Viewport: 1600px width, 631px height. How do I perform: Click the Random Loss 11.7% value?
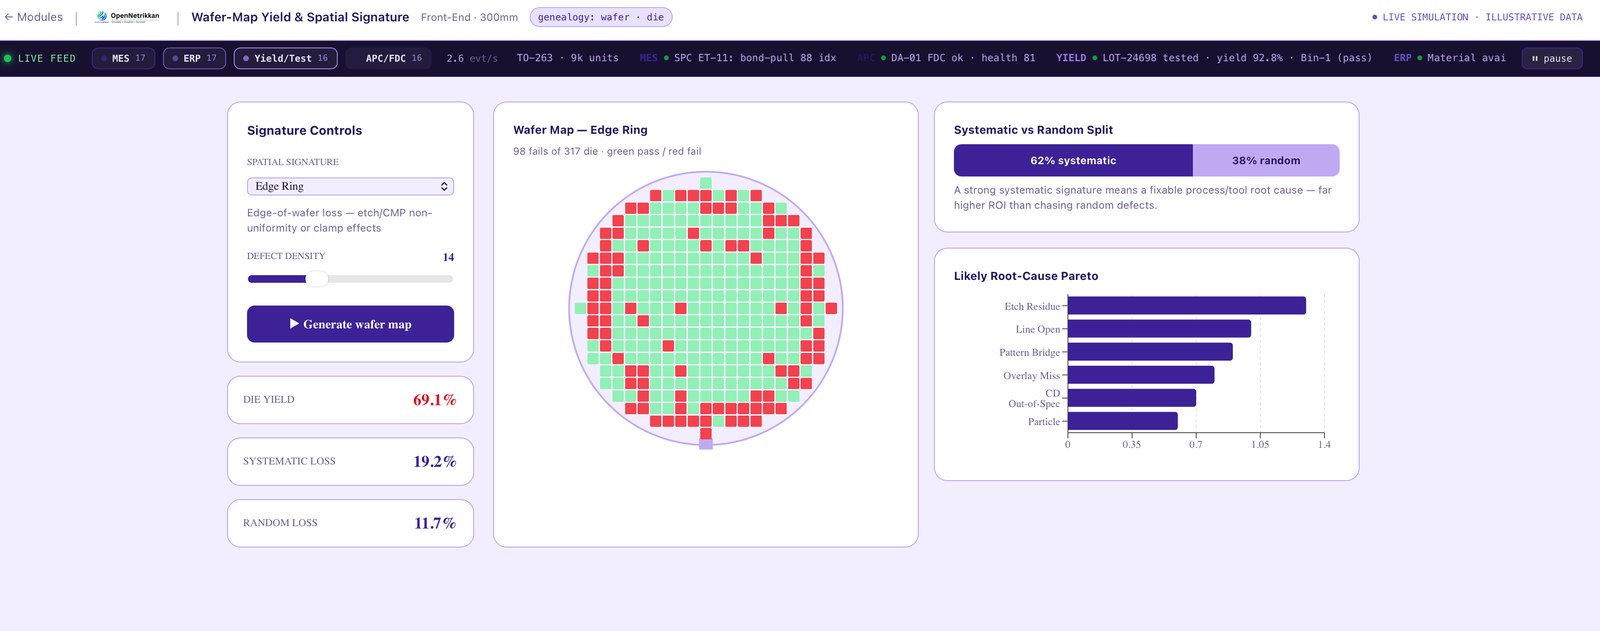[x=435, y=523]
